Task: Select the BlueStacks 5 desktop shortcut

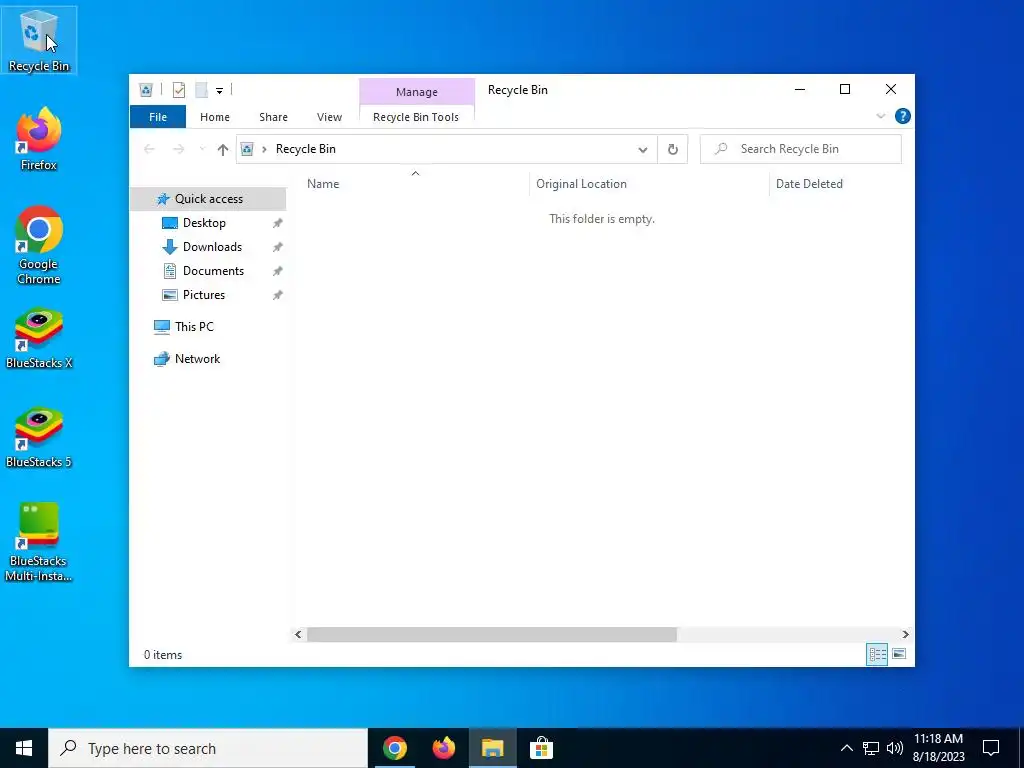Action: click(x=39, y=438)
